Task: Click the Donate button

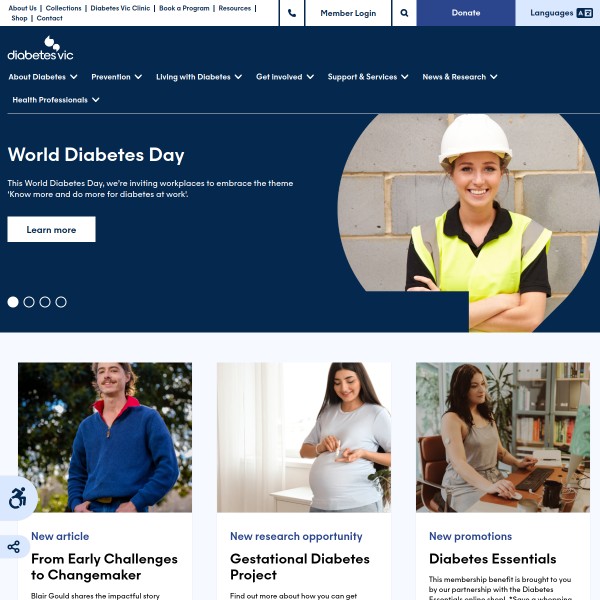Action: 466,13
